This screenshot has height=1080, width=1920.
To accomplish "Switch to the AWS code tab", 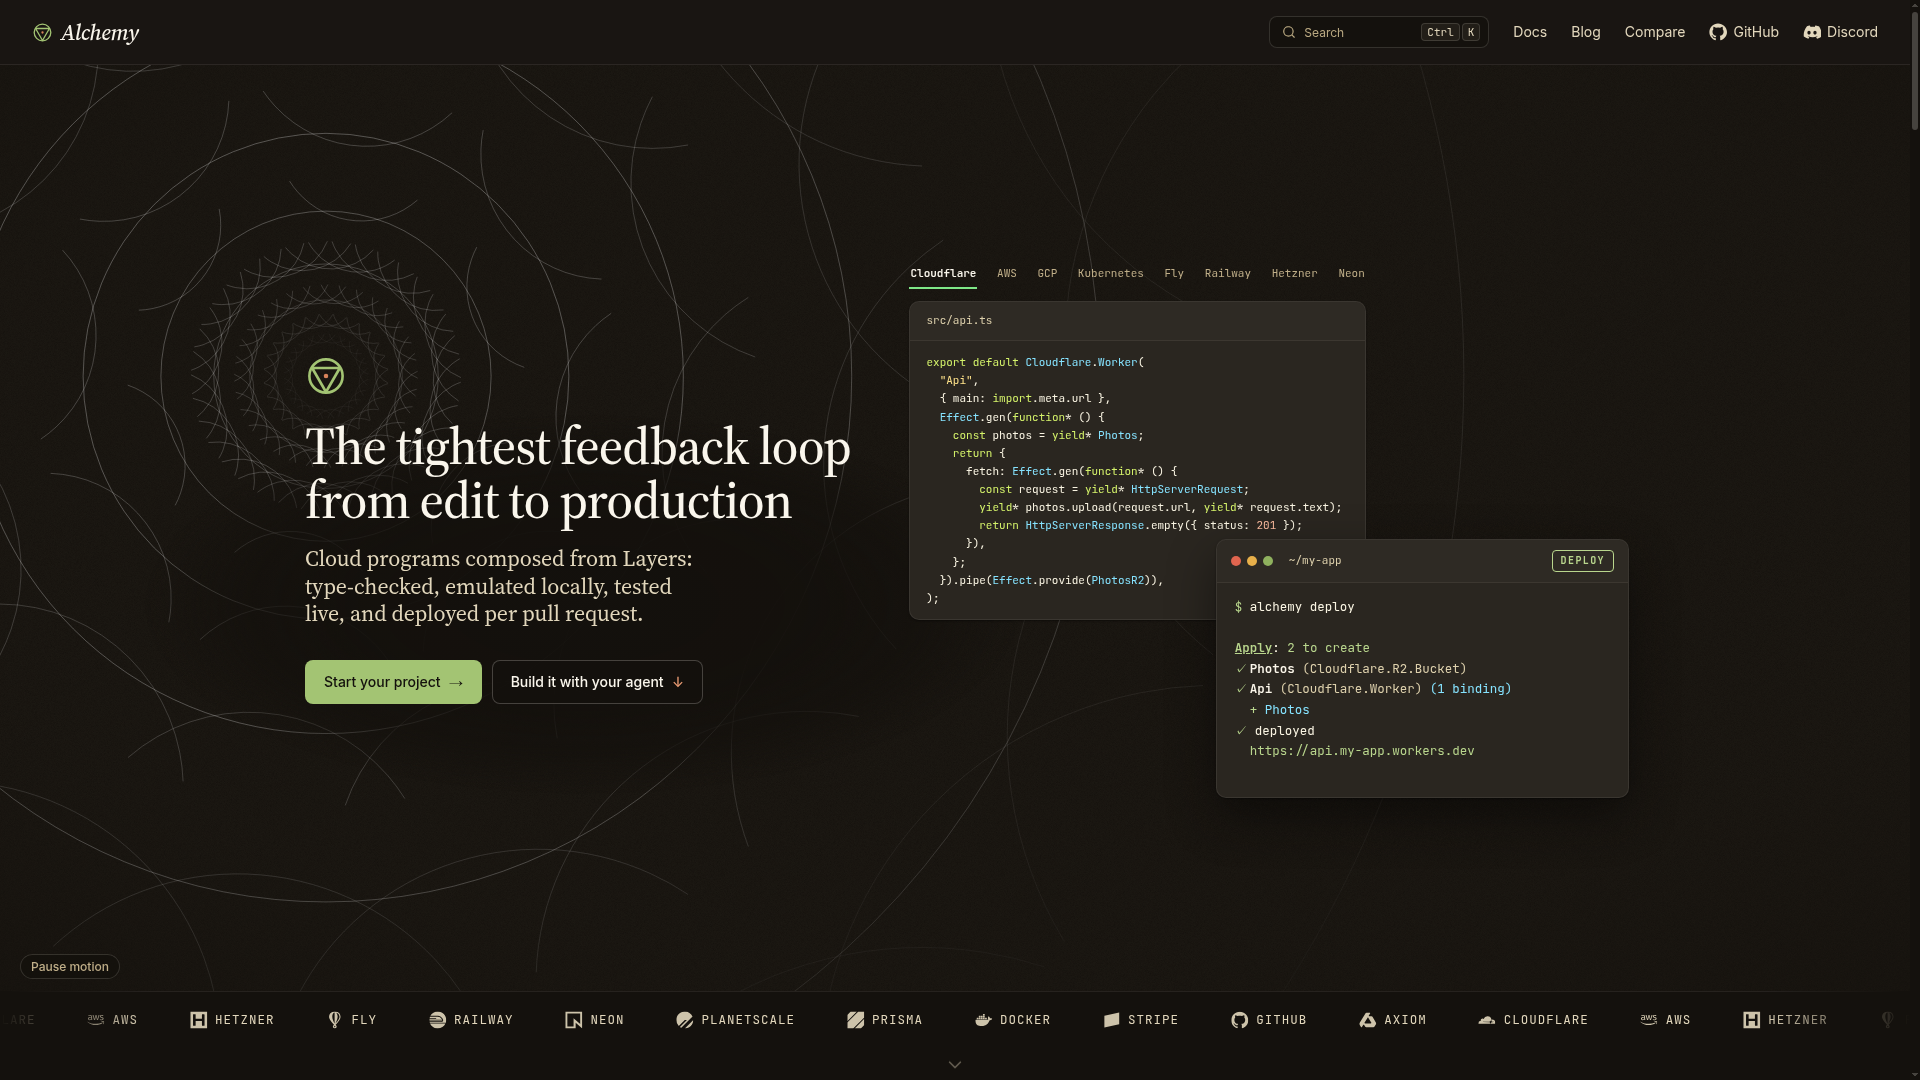I will tap(1007, 273).
